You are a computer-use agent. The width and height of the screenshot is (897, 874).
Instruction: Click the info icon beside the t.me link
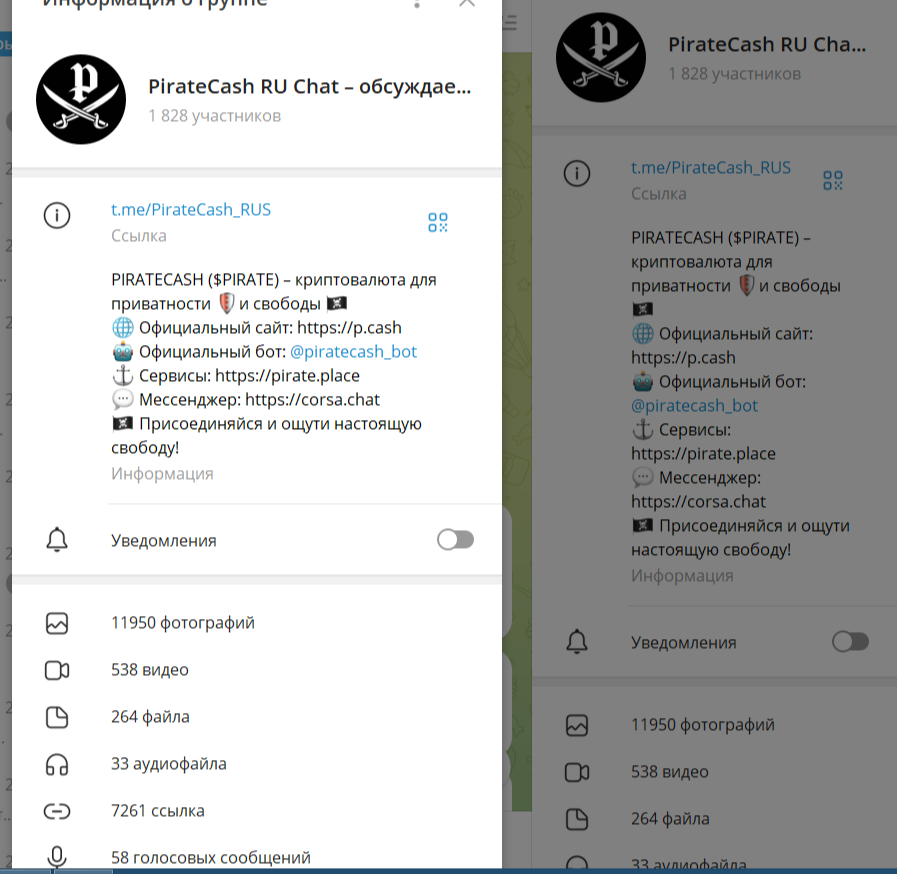(x=57, y=216)
